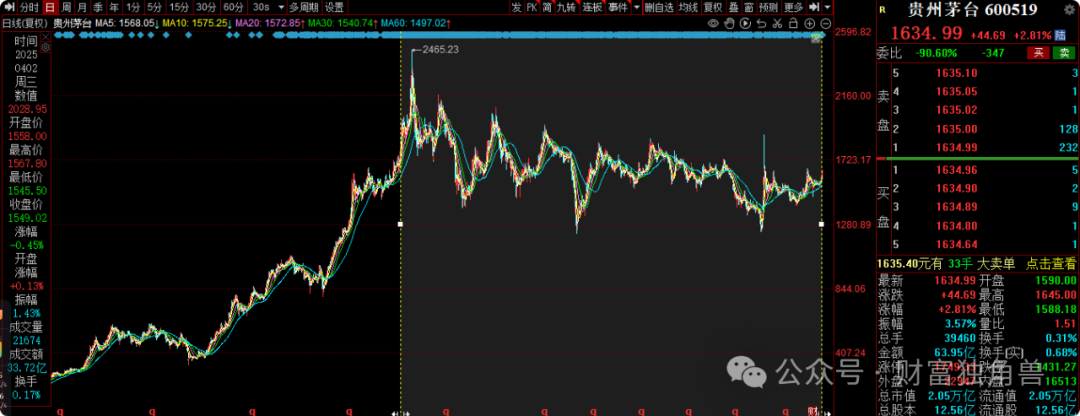Select the 周 weekly period
The width and height of the screenshot is (1080, 416).
point(66,7)
